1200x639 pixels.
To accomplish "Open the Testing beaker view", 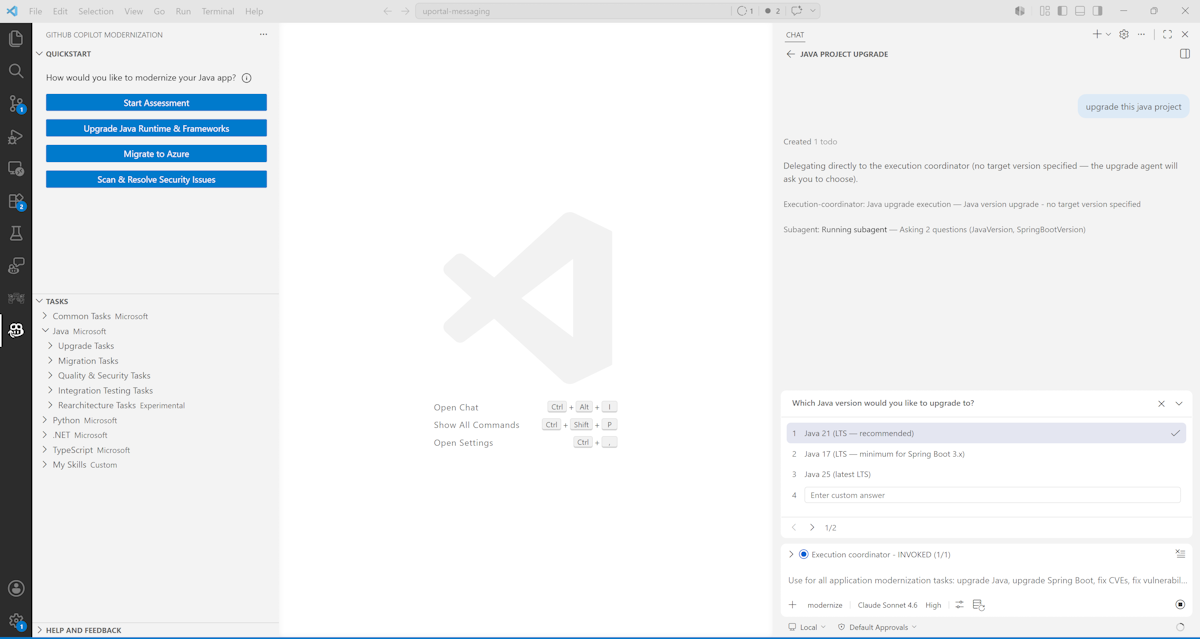I will point(16,233).
